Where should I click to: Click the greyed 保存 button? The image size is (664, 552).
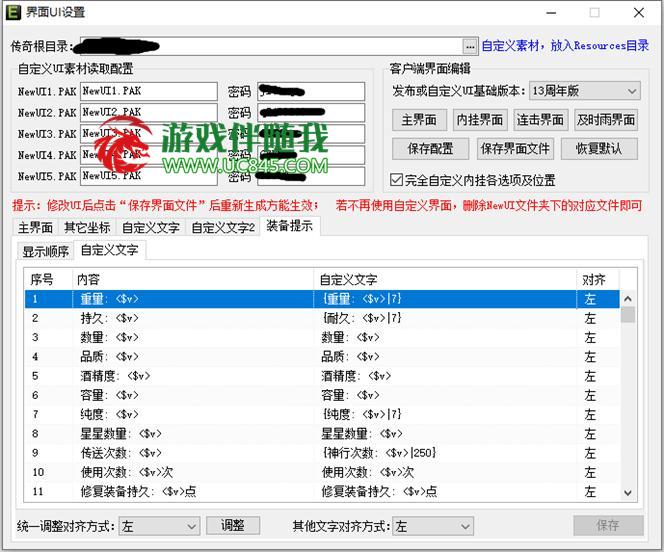click(x=608, y=525)
